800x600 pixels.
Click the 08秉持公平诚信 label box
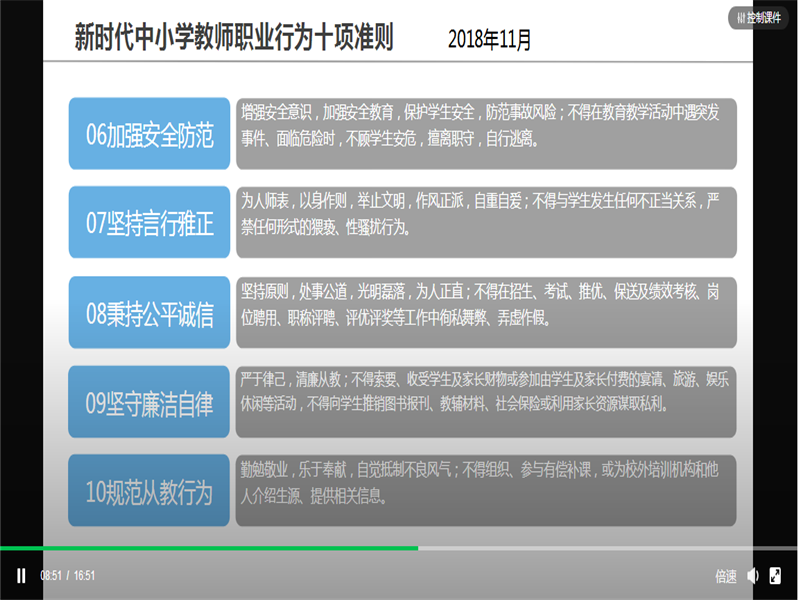pyautogui.click(x=149, y=314)
